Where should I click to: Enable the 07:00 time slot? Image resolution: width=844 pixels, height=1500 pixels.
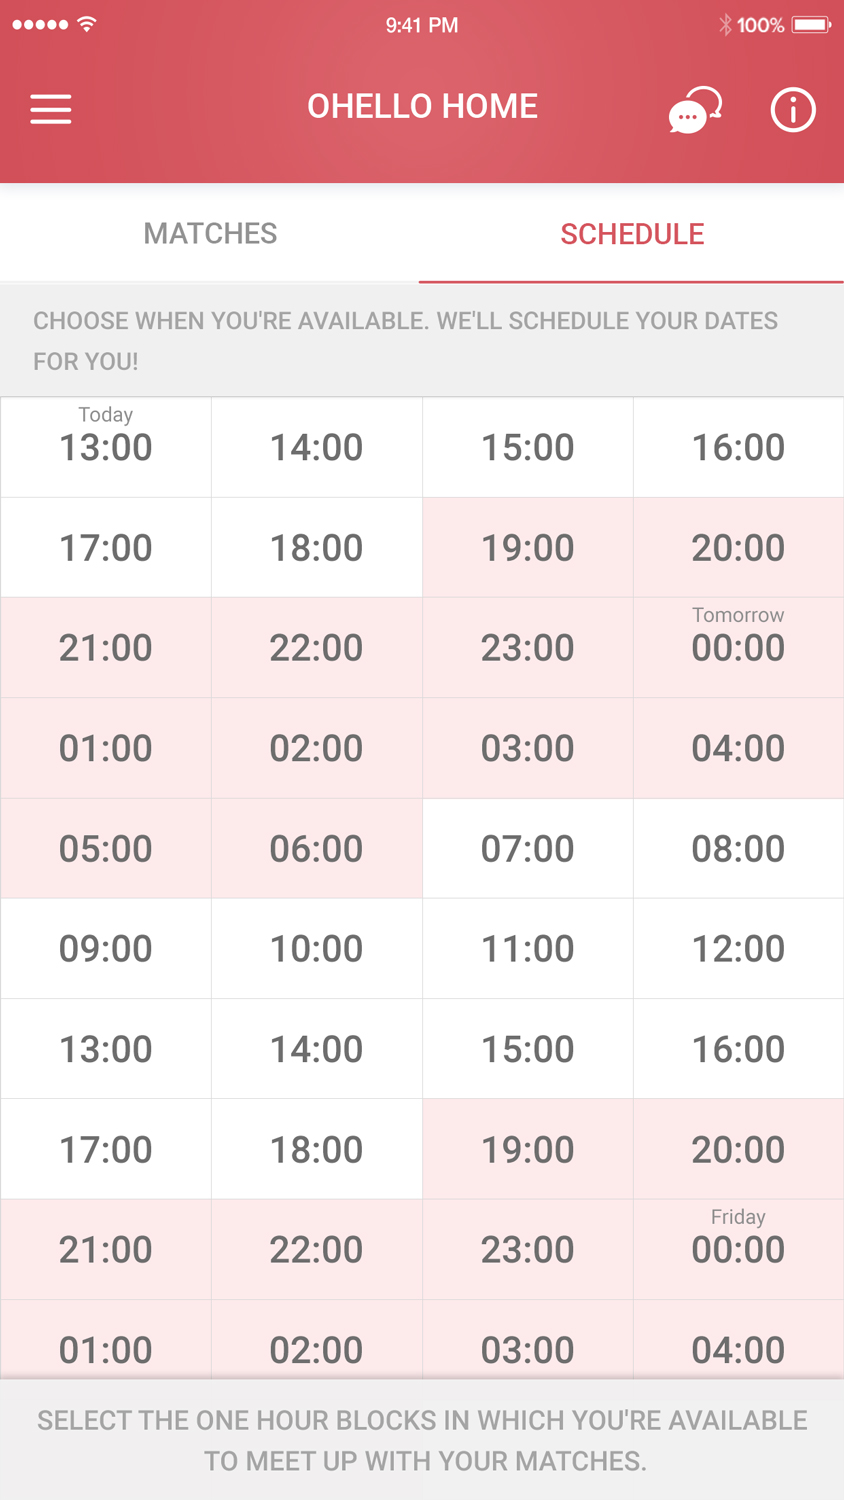point(527,849)
